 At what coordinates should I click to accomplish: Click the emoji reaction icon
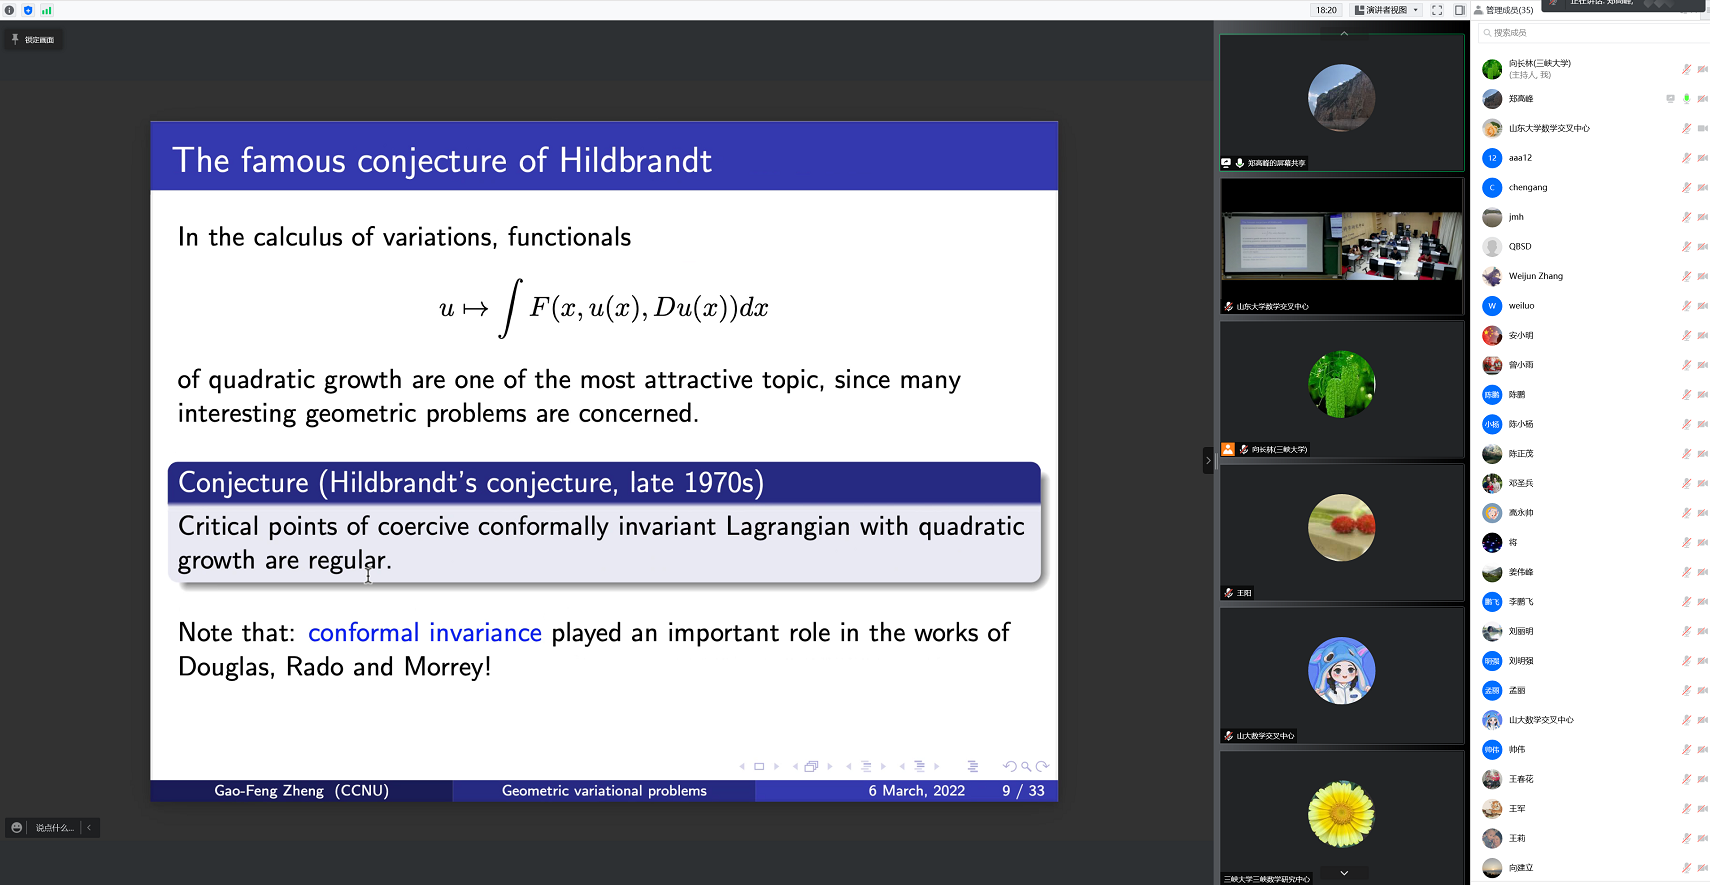[17, 828]
